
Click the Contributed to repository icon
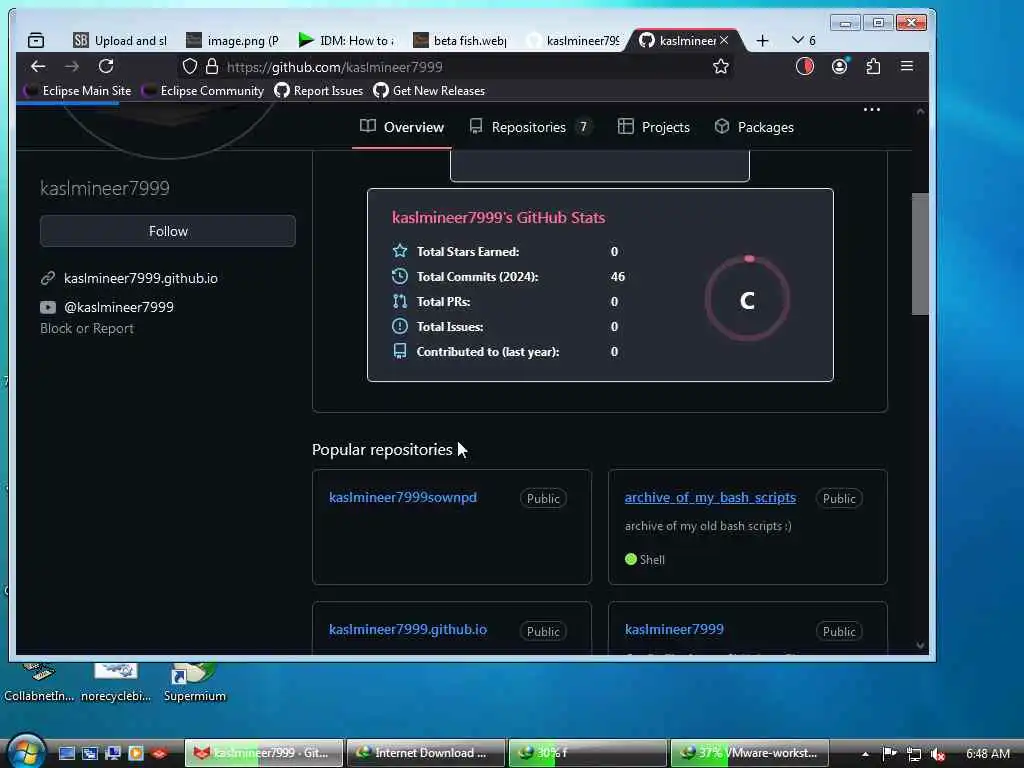[x=400, y=351]
